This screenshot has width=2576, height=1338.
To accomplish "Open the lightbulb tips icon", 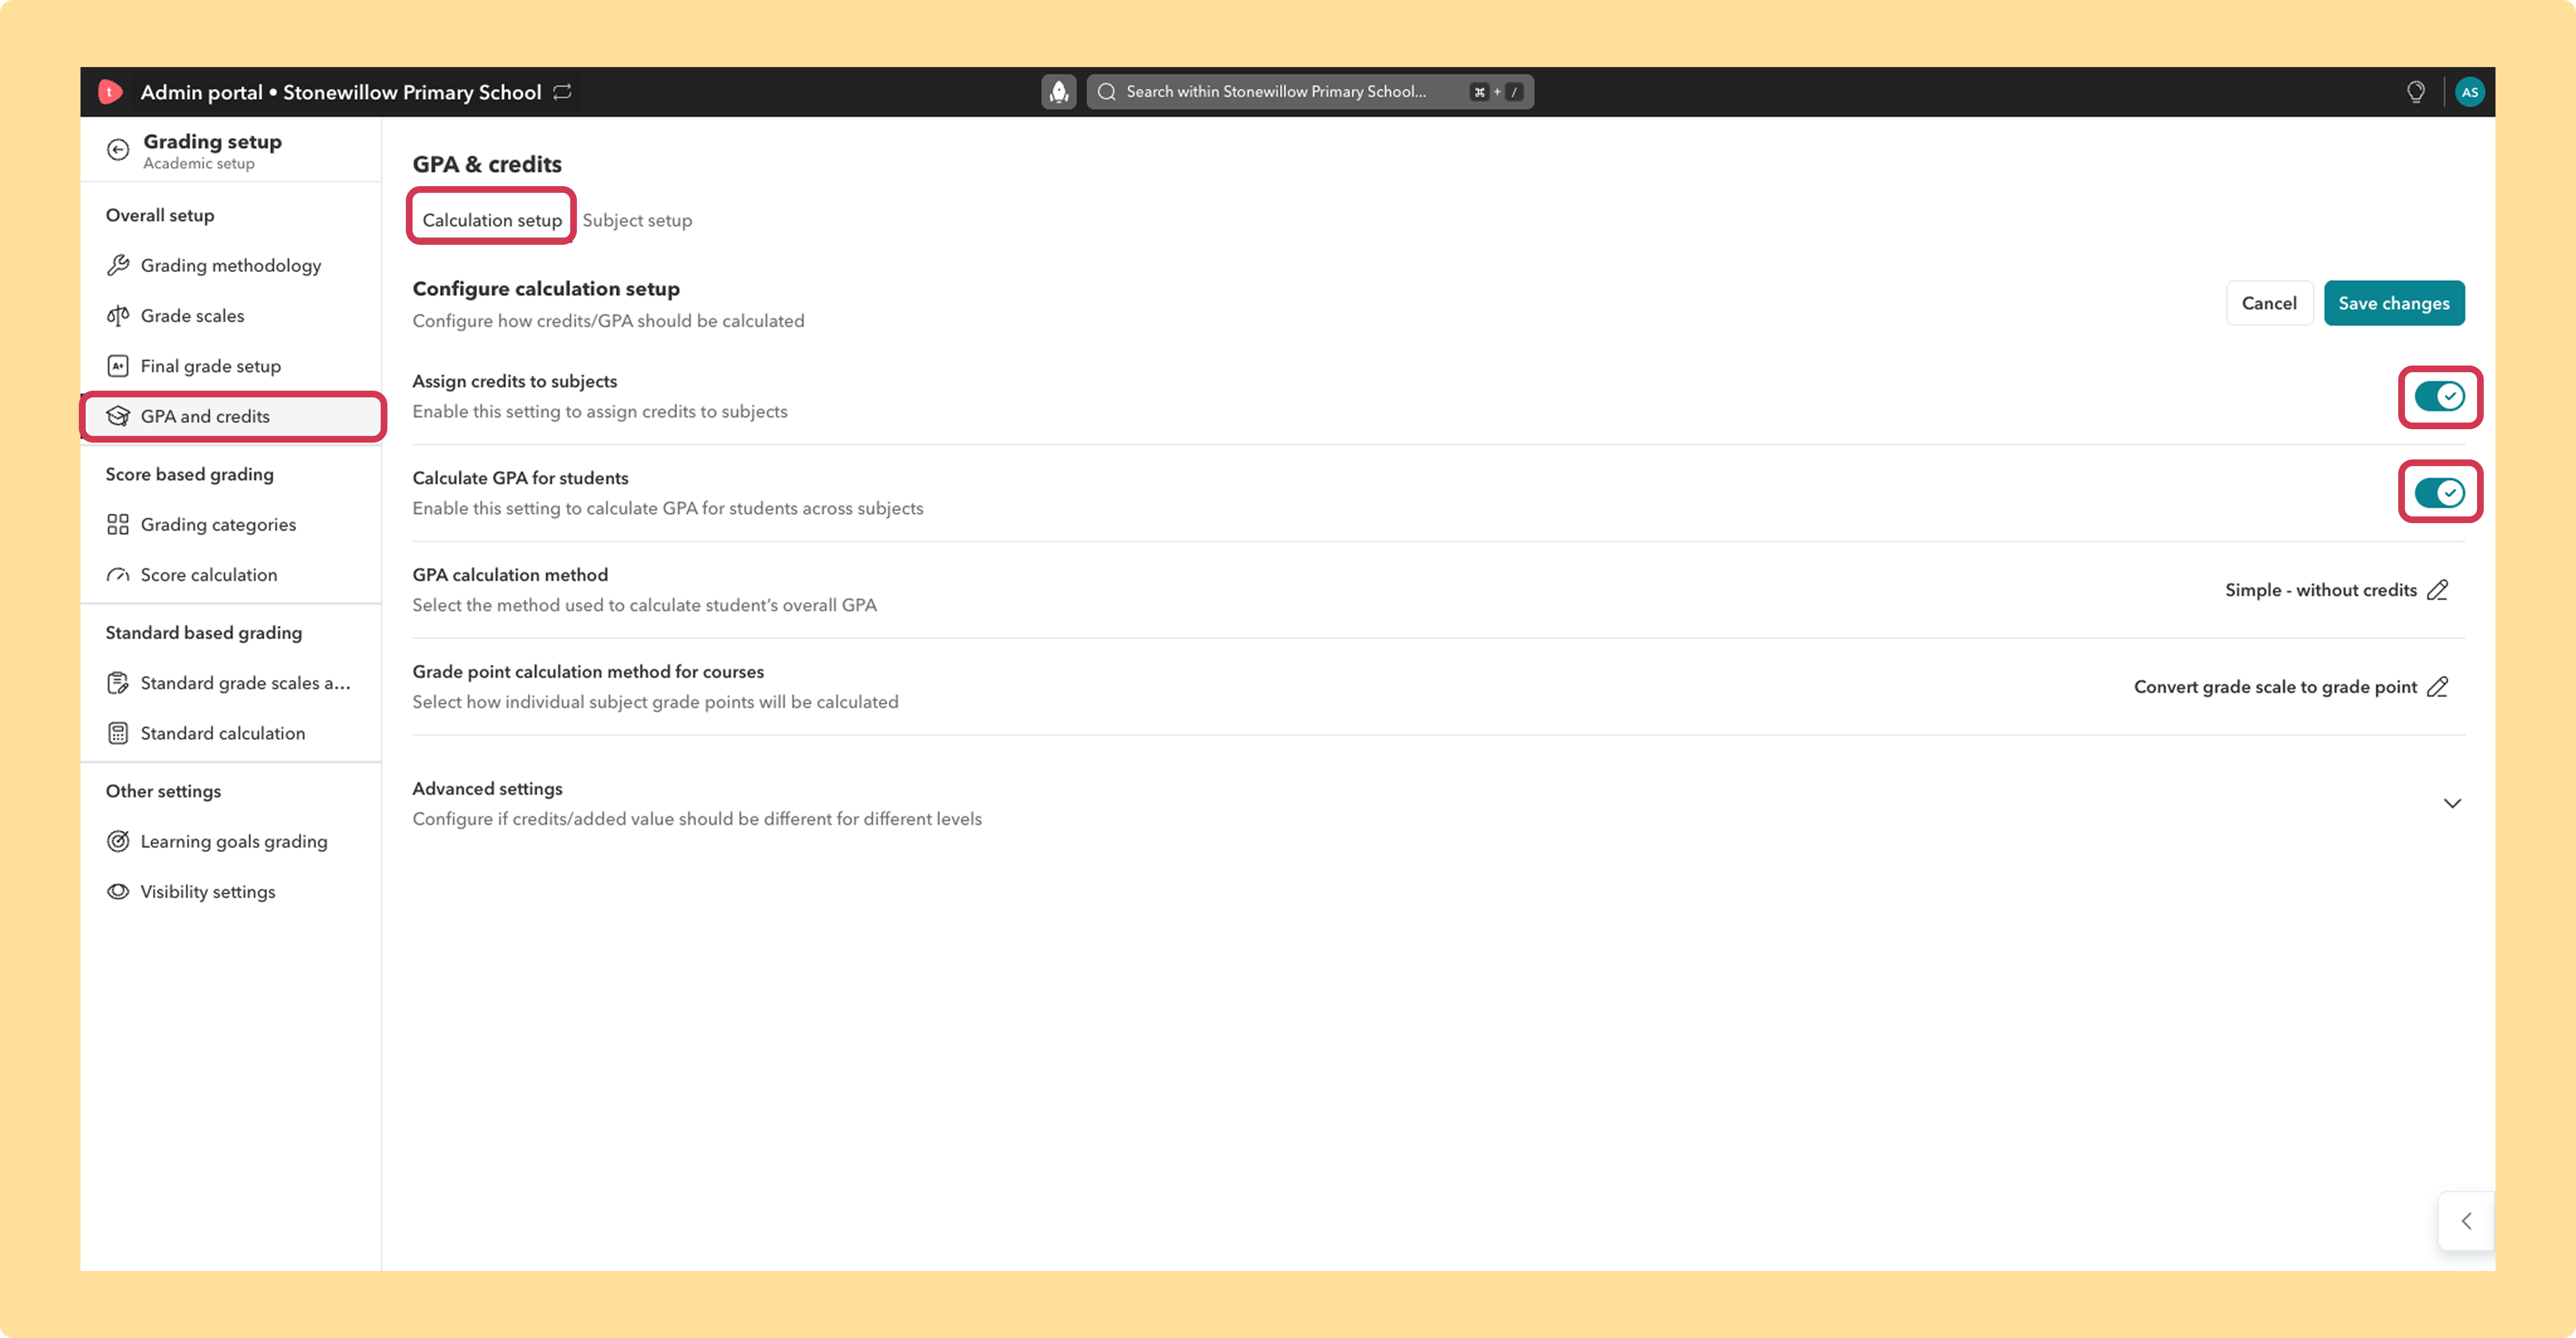I will coord(2415,92).
